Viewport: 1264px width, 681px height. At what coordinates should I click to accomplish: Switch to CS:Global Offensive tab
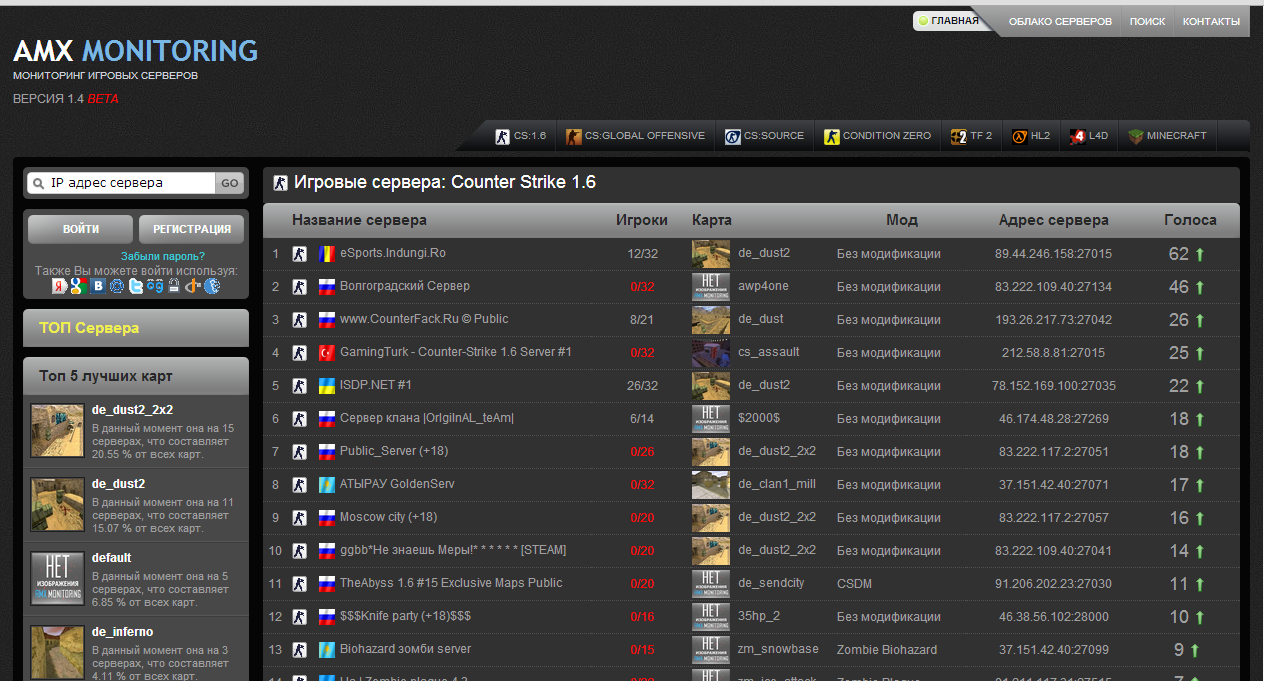click(x=635, y=136)
